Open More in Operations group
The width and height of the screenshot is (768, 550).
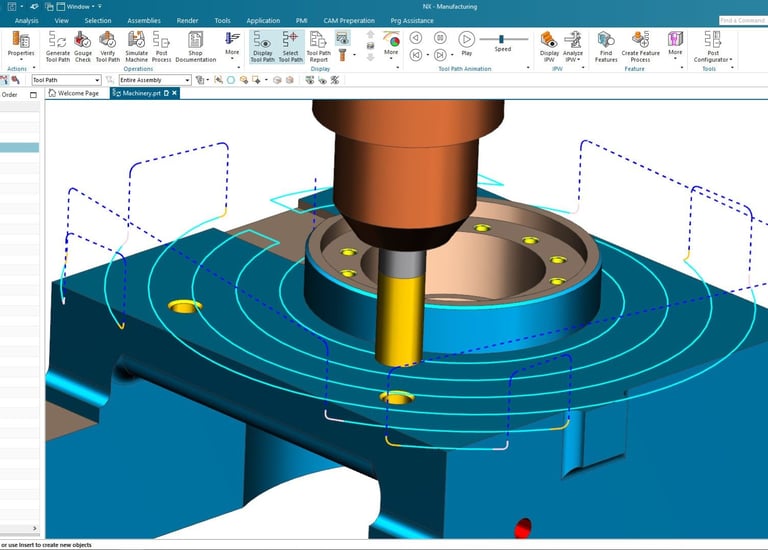pos(232,45)
